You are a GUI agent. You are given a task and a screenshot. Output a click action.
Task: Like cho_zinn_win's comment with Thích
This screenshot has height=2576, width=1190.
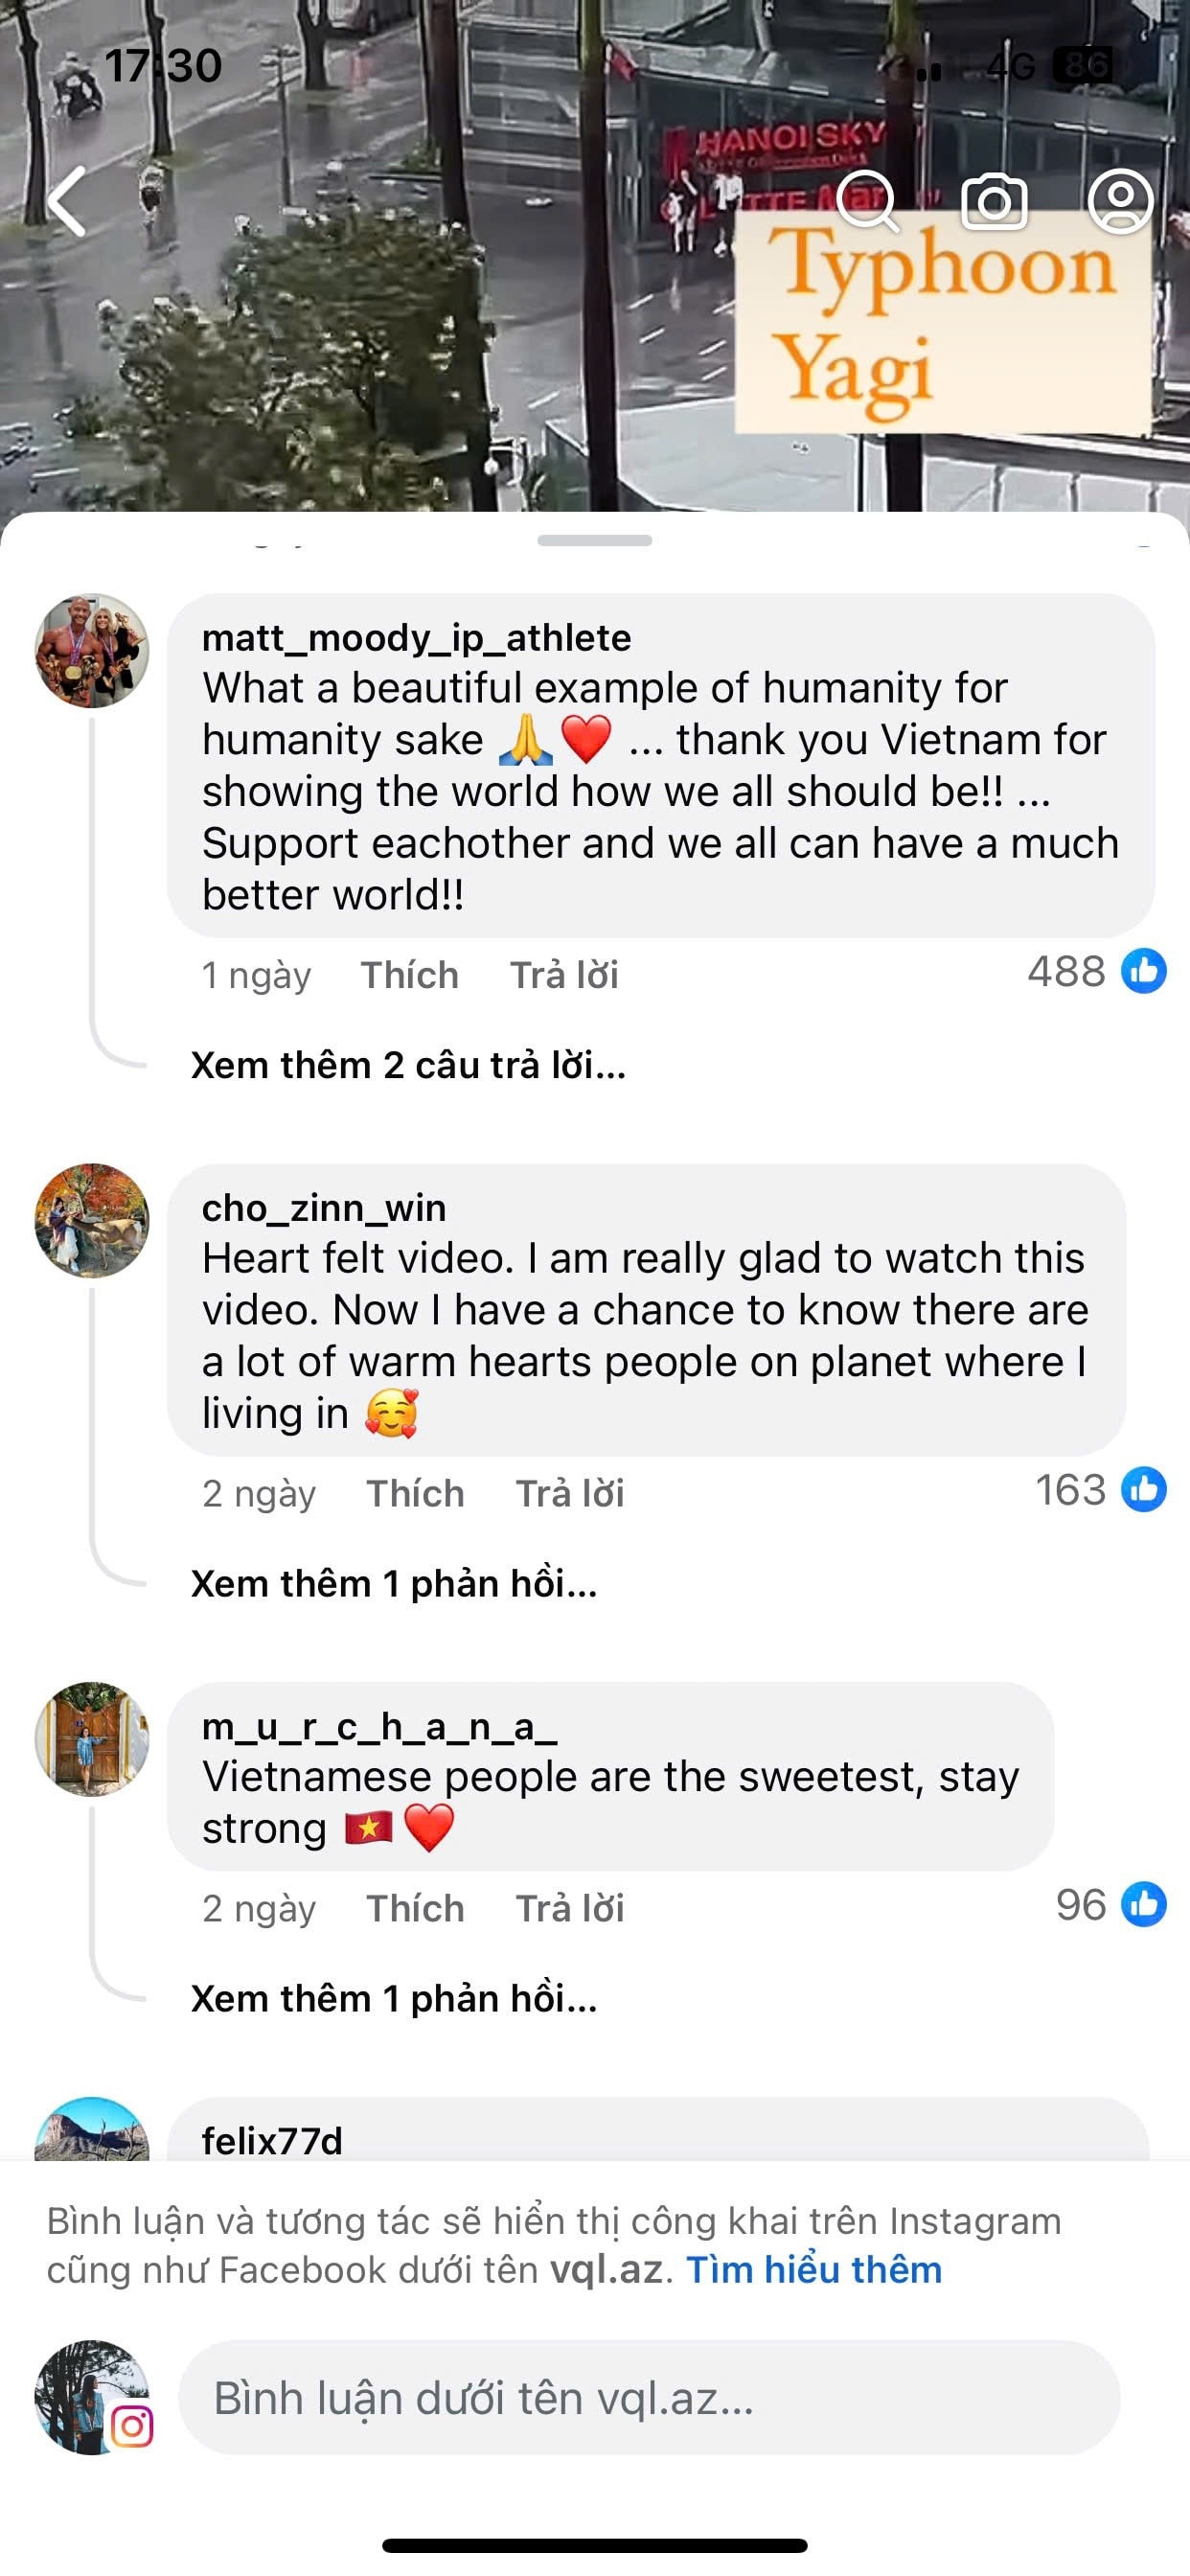click(415, 1493)
